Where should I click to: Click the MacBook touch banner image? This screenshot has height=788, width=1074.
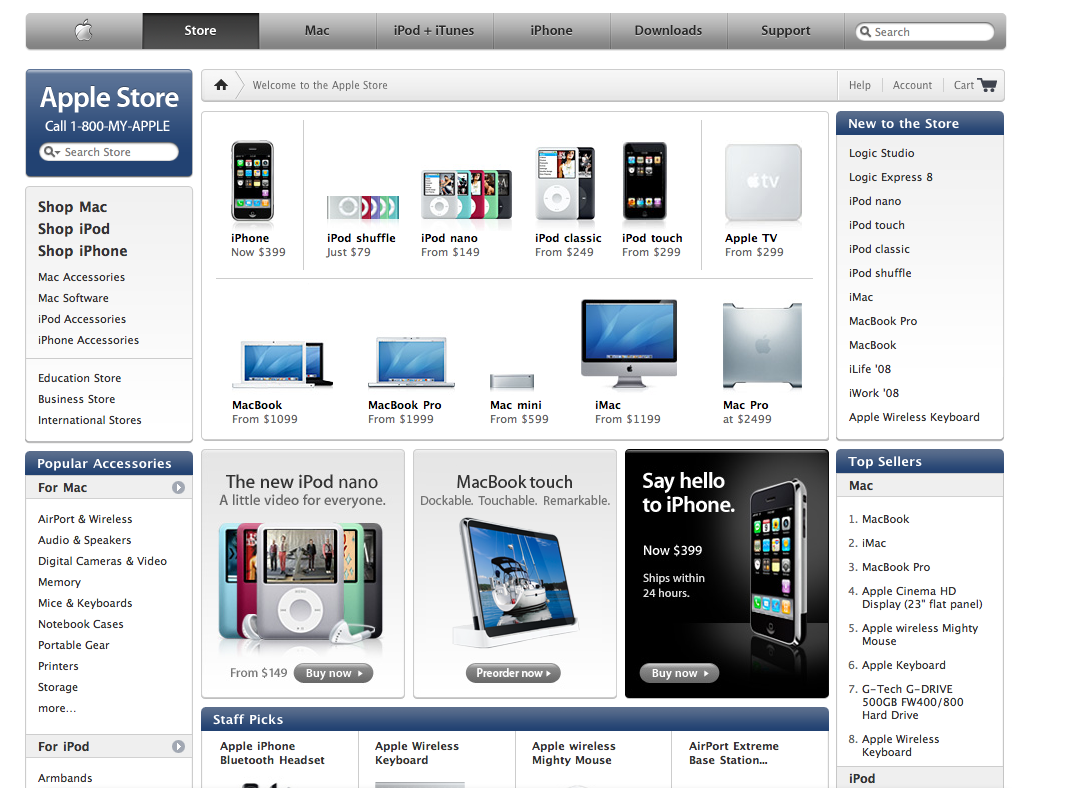pos(515,582)
